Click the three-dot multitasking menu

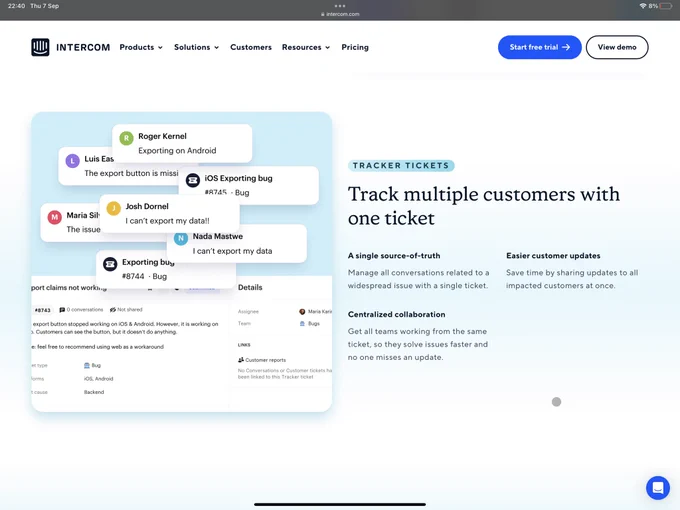coord(340,6)
